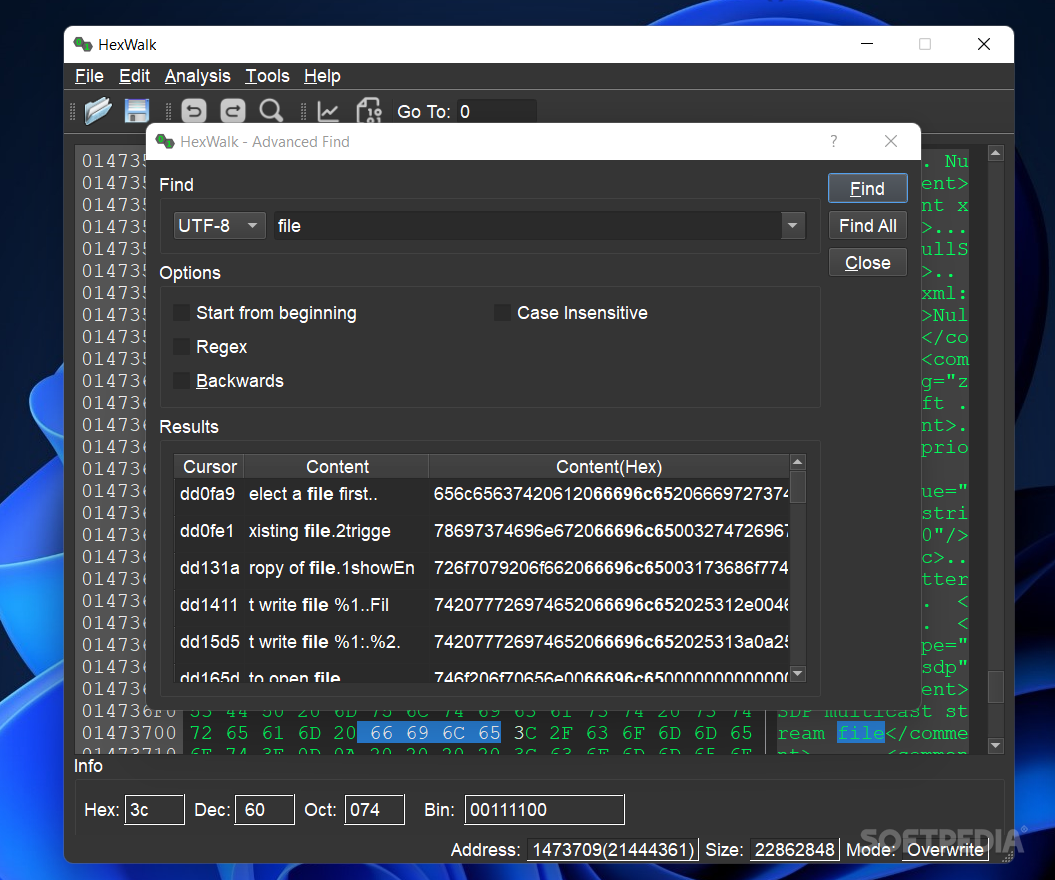Viewport: 1055px width, 880px height.
Task: Click the results list scrollbar thumb
Action: (797, 486)
